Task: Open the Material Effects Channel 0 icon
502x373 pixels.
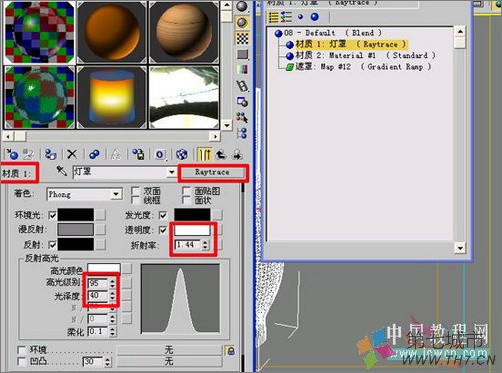Action: [160, 154]
